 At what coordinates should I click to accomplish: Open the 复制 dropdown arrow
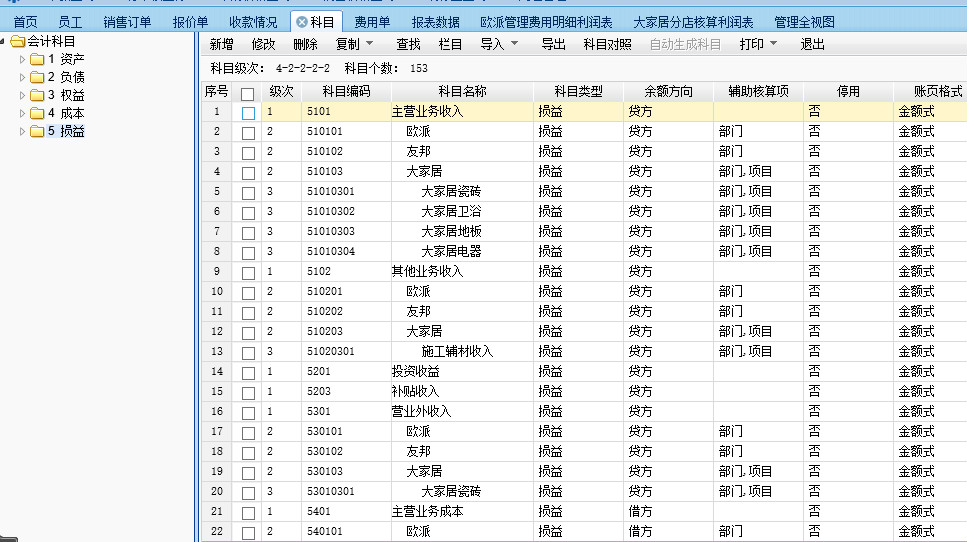pos(369,44)
